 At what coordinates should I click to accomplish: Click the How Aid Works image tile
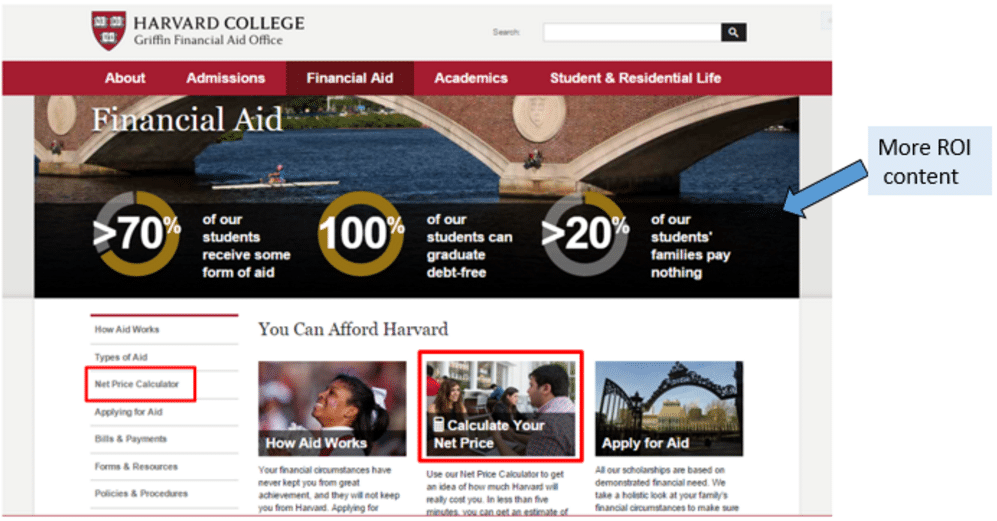[x=332, y=408]
